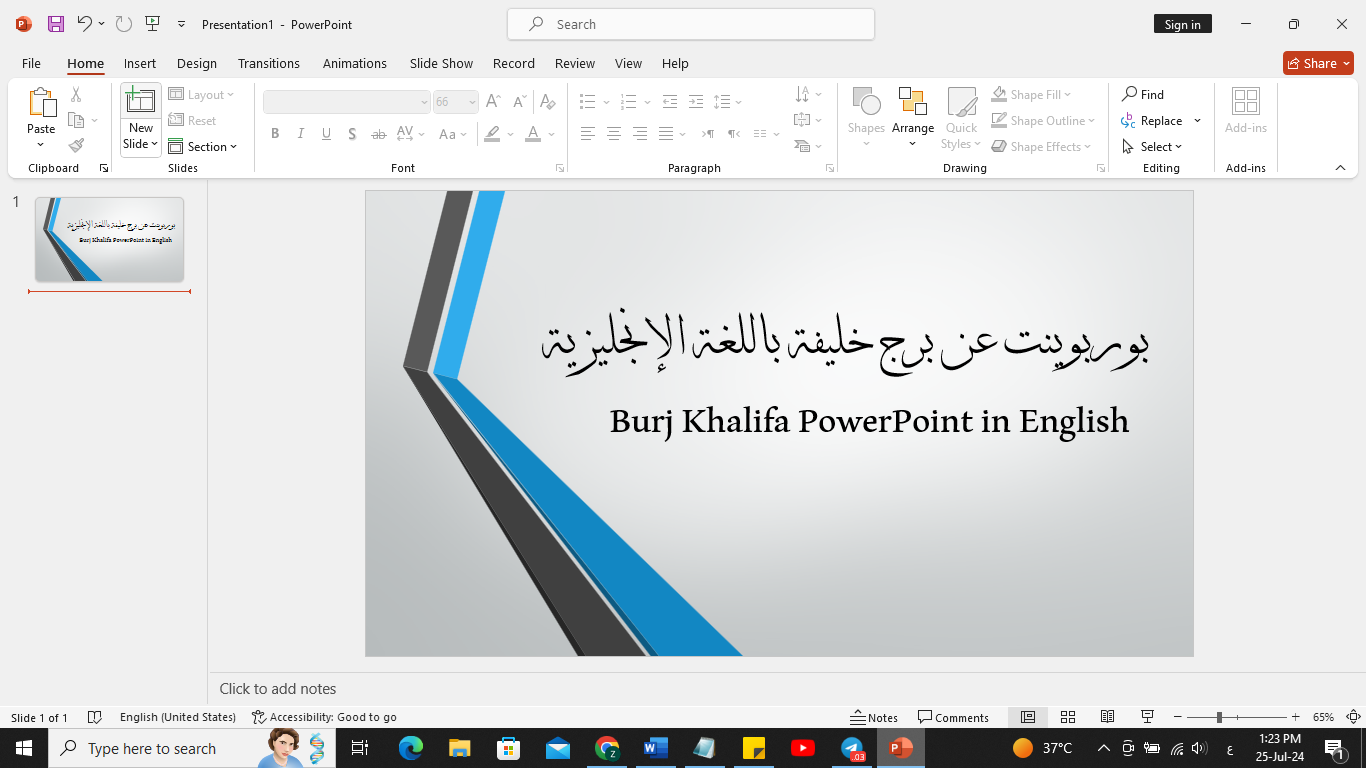The height and width of the screenshot is (768, 1366).
Task: Click to add notes field
Action: (x=787, y=688)
